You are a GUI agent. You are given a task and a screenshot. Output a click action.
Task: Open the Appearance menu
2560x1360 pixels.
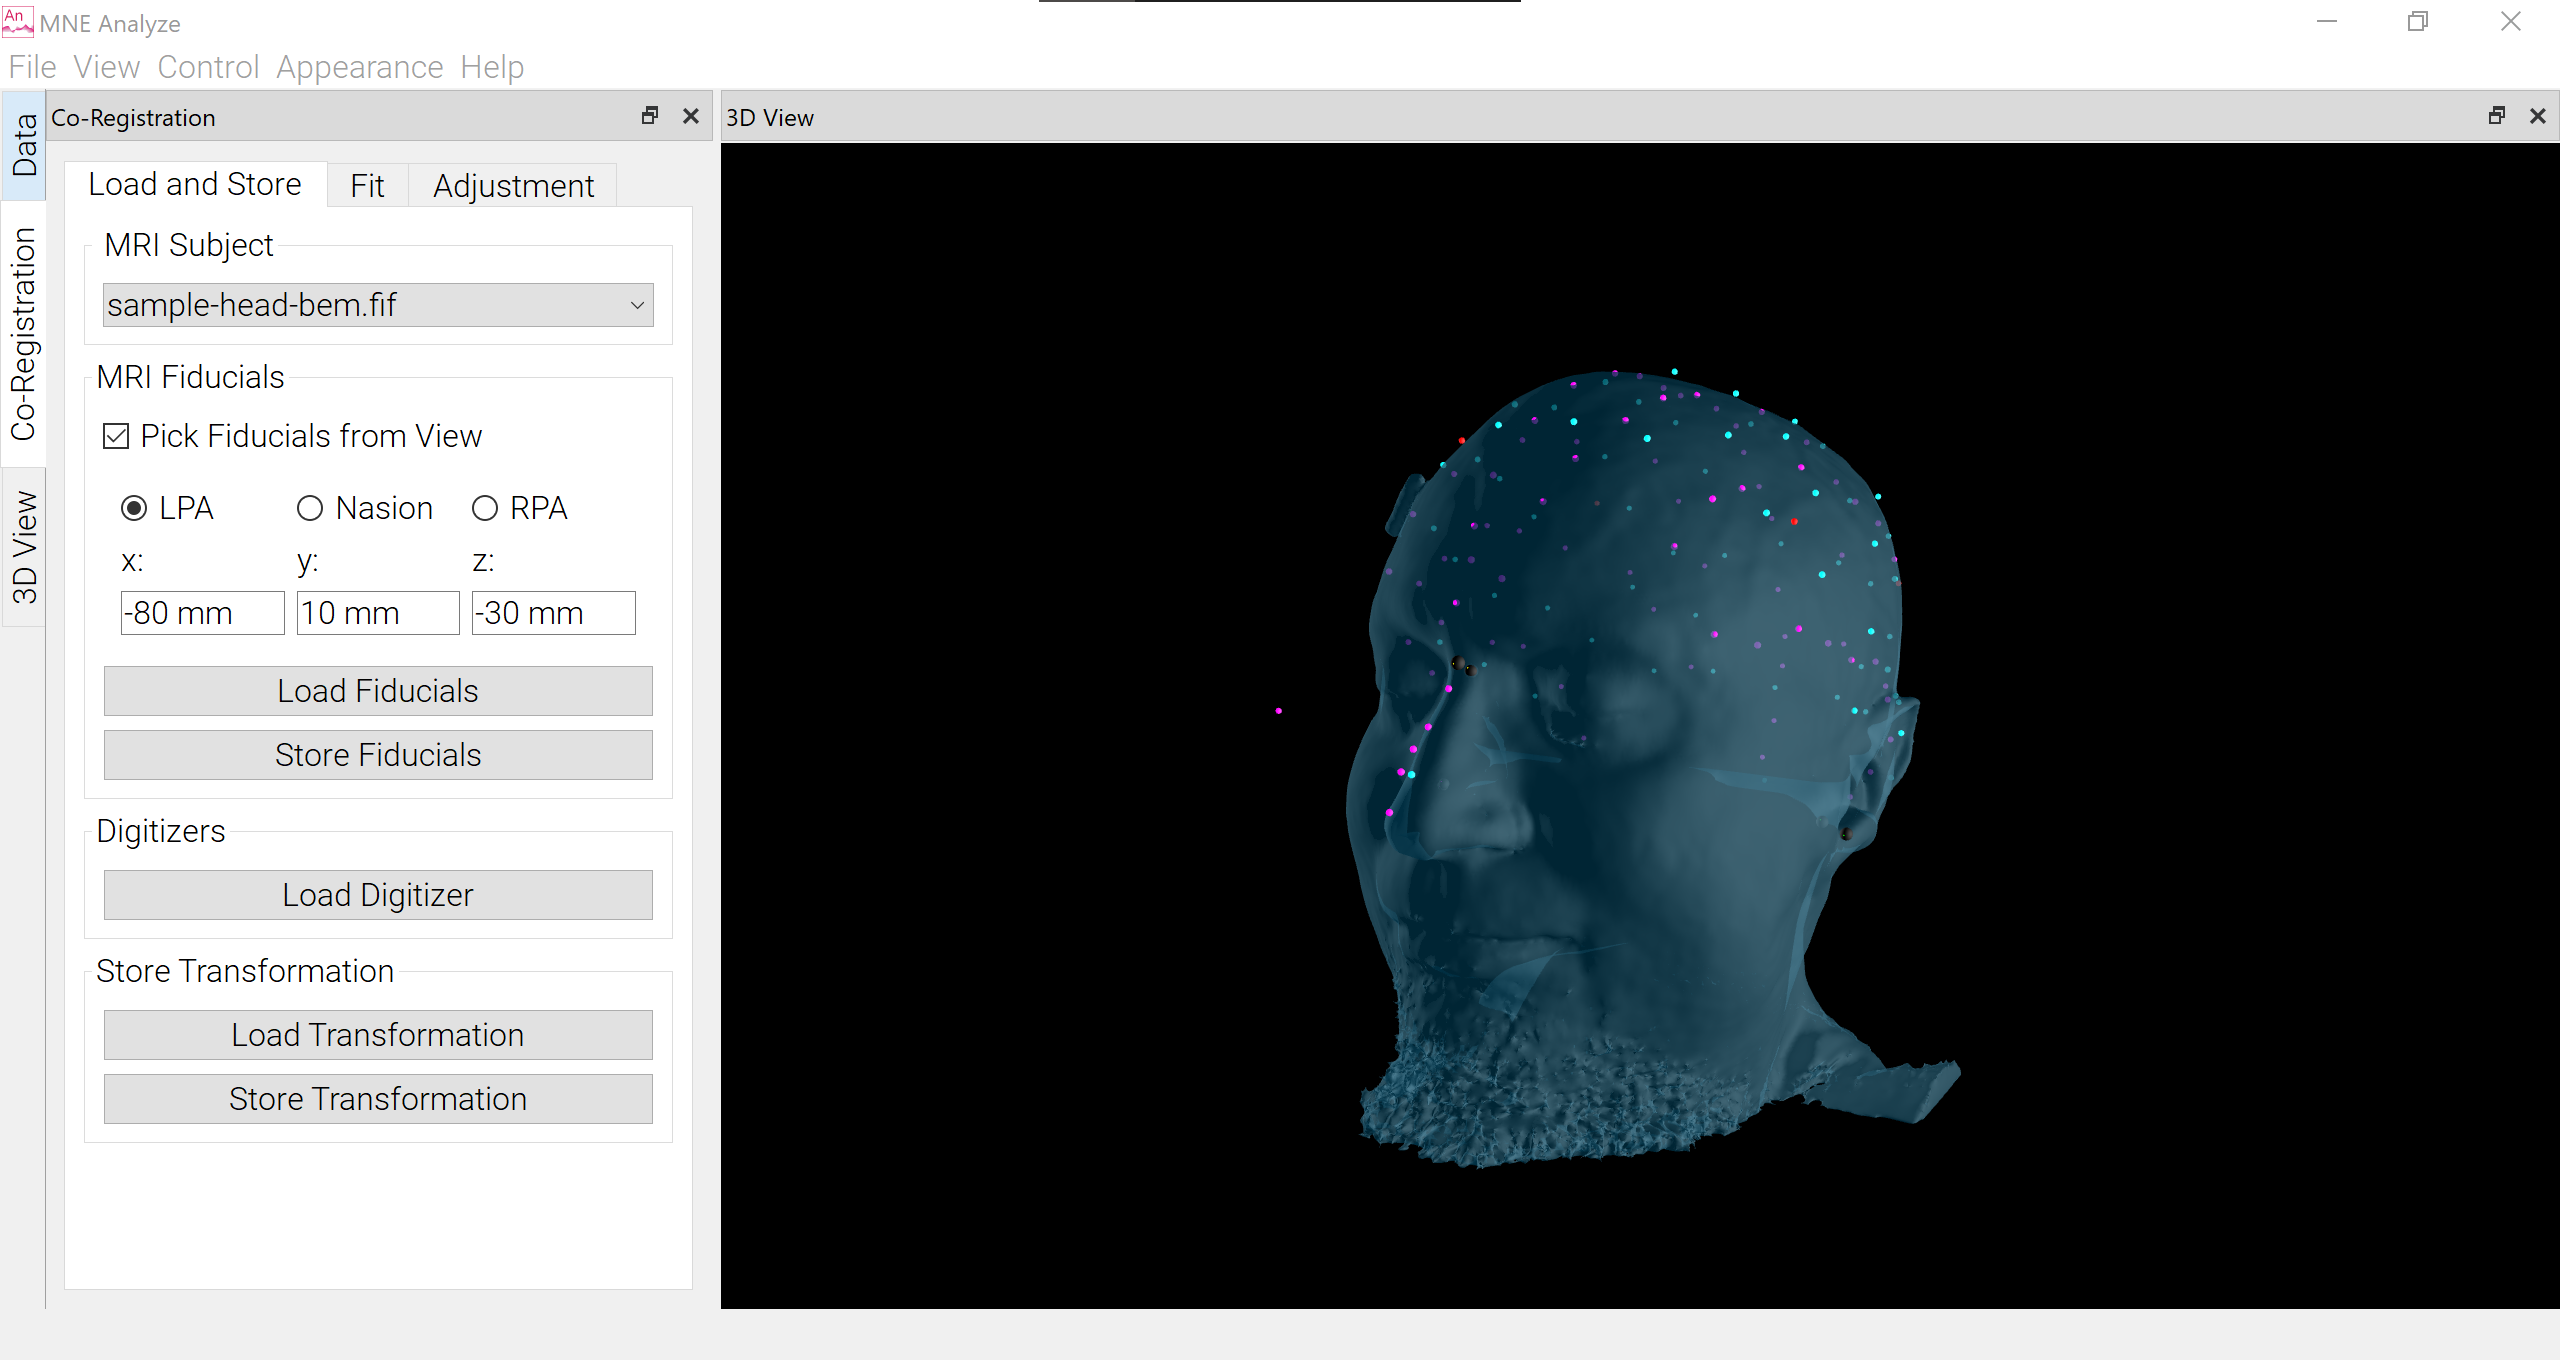359,67
